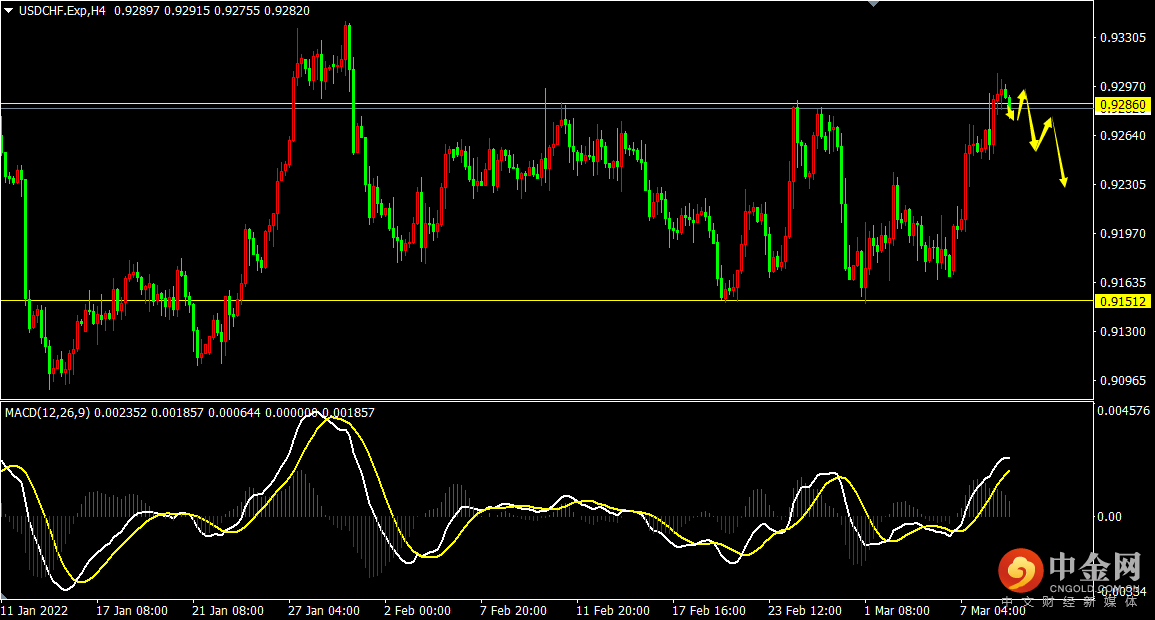Click the last downward yellow arrow head
Image resolution: width=1155 pixels, height=620 pixels.
tap(1063, 181)
